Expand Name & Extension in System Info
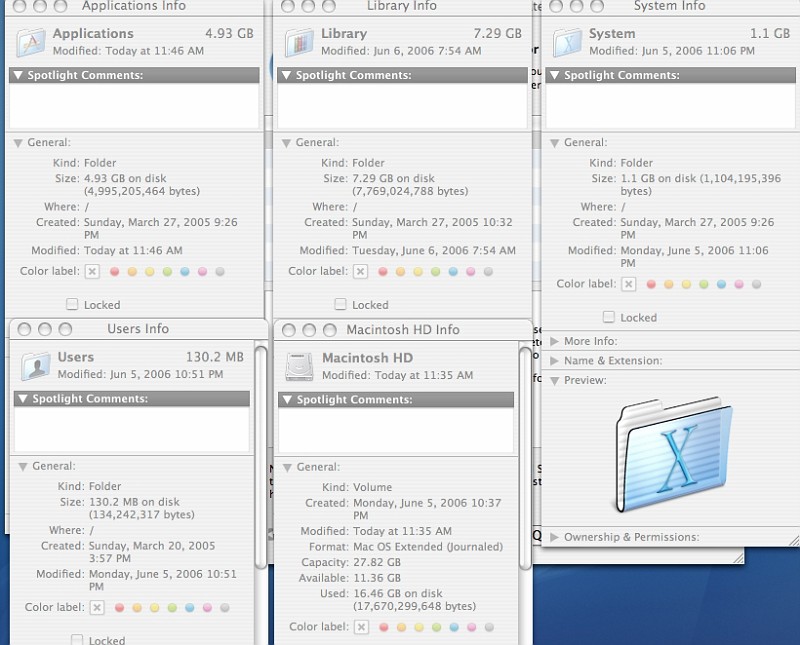The width and height of the screenshot is (800, 645). point(555,361)
